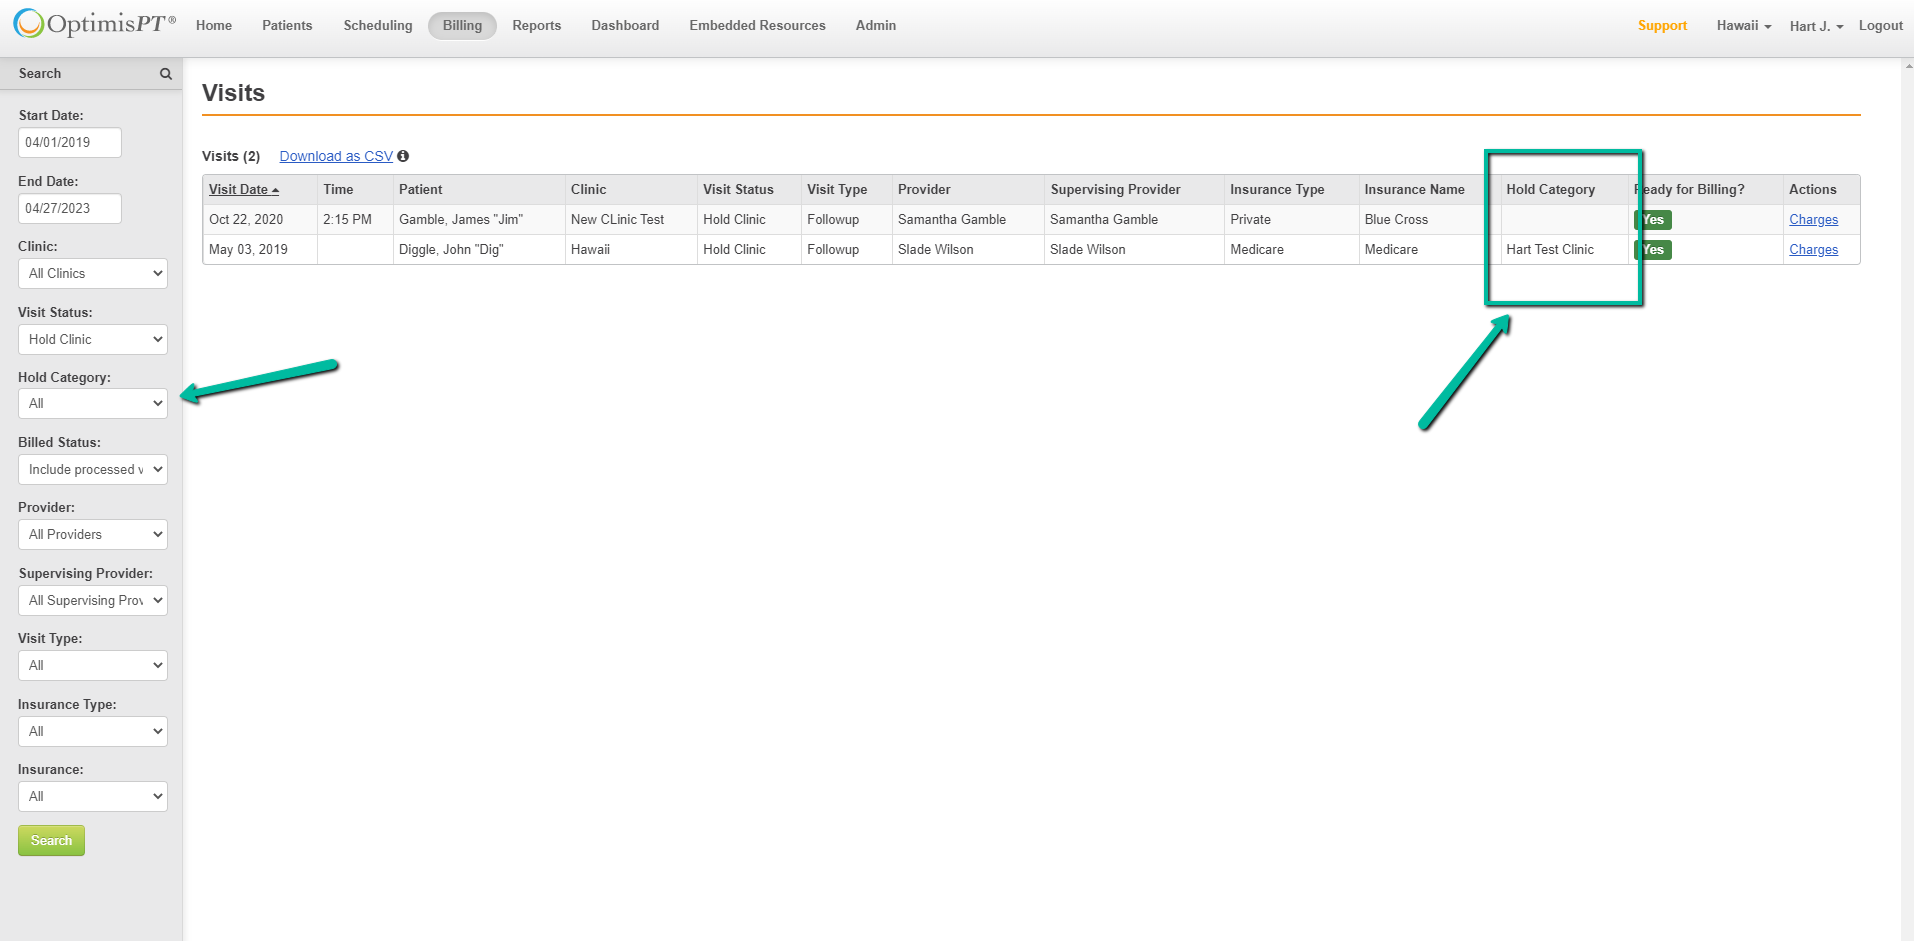
Task: Open the Clinic dropdown showing All Clinics
Action: click(92, 273)
